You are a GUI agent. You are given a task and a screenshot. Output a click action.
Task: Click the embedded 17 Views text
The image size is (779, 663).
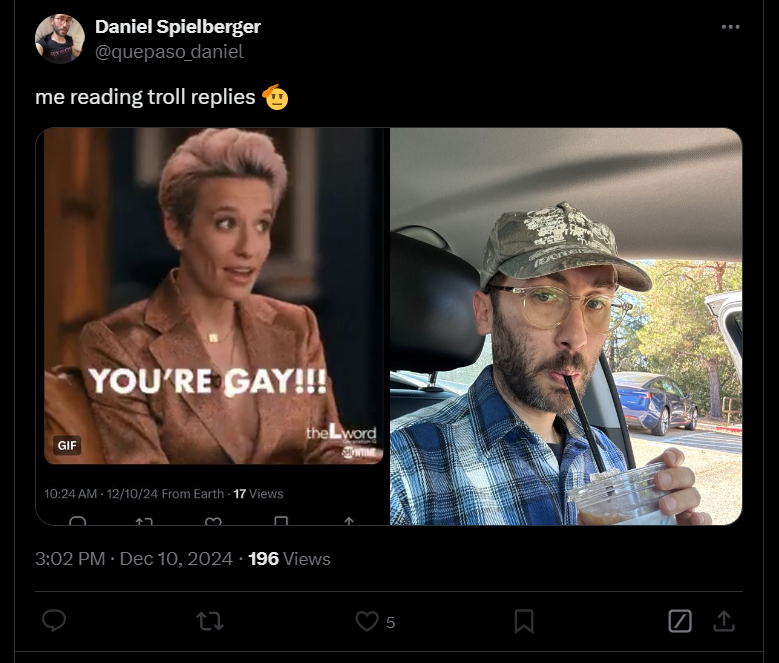[x=258, y=494]
